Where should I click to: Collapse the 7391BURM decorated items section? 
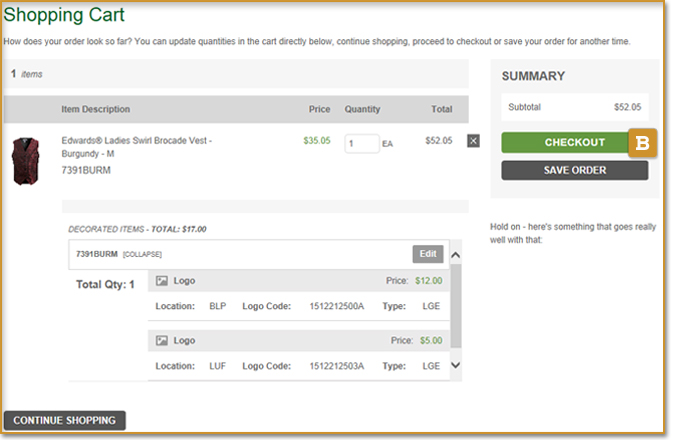[142, 255]
